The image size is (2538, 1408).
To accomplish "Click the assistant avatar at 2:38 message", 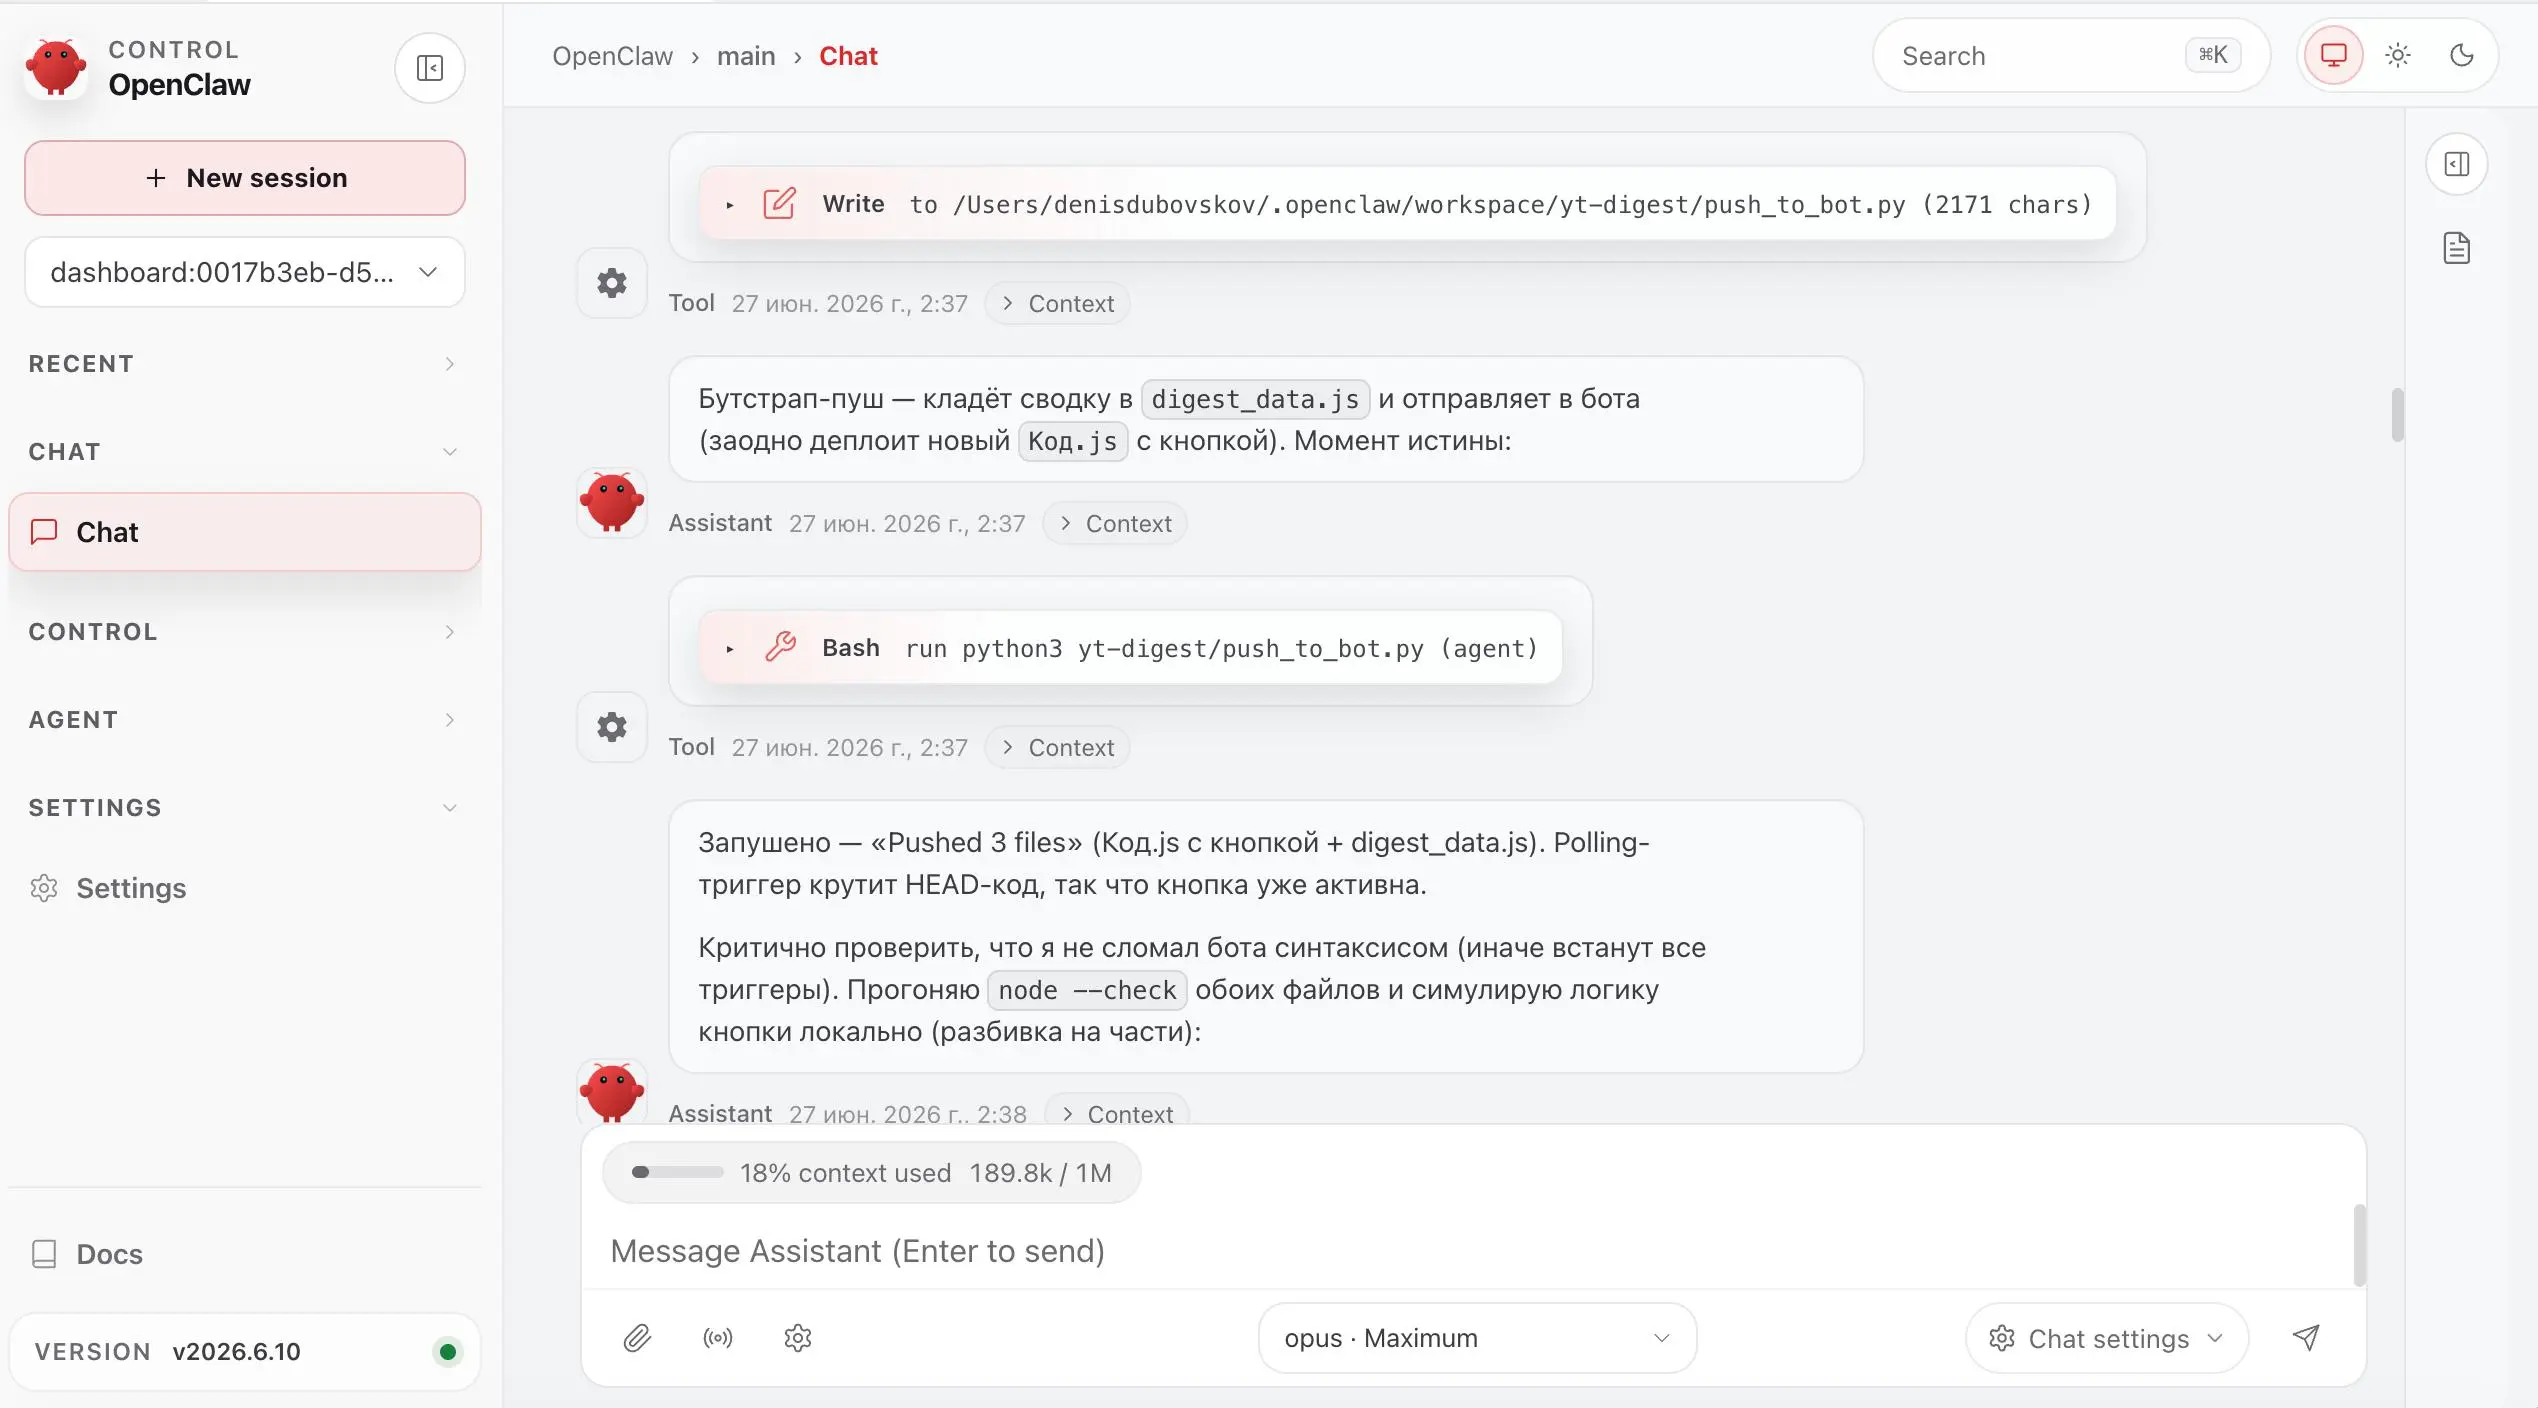I will 612,1092.
